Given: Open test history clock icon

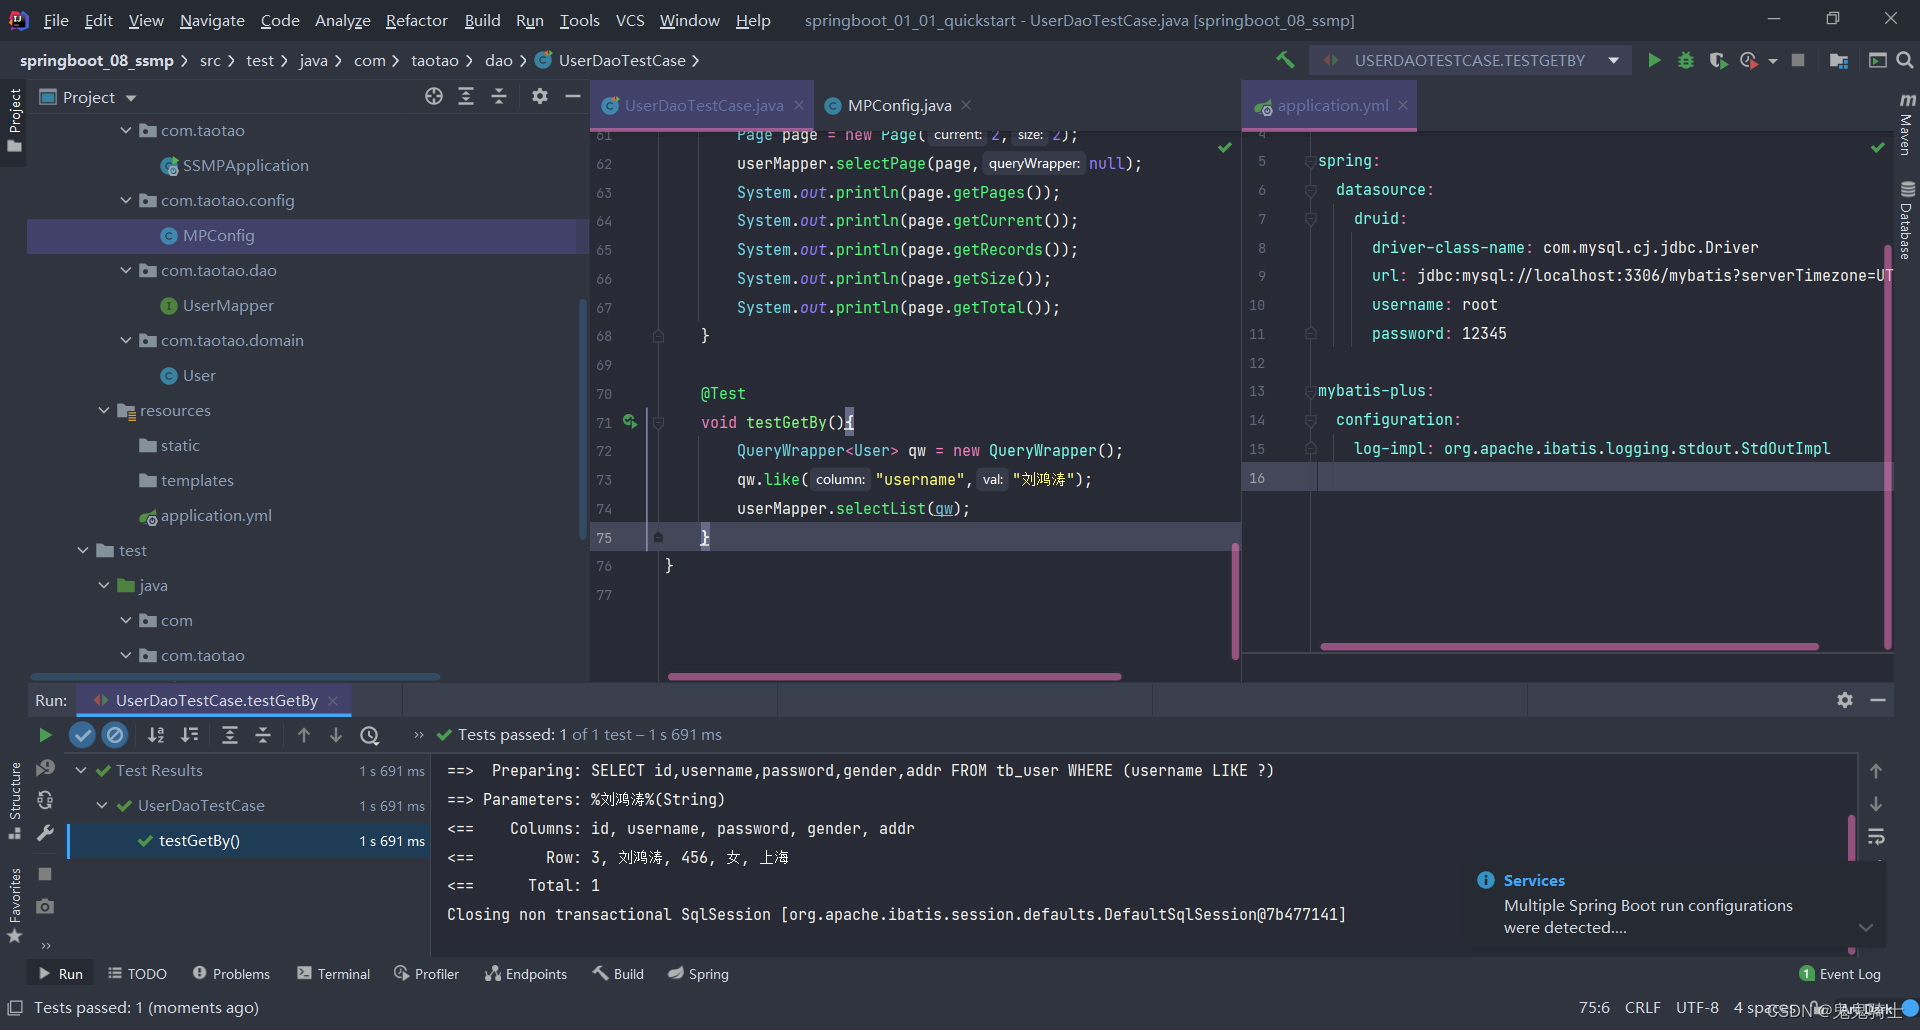Looking at the screenshot, I should (370, 735).
